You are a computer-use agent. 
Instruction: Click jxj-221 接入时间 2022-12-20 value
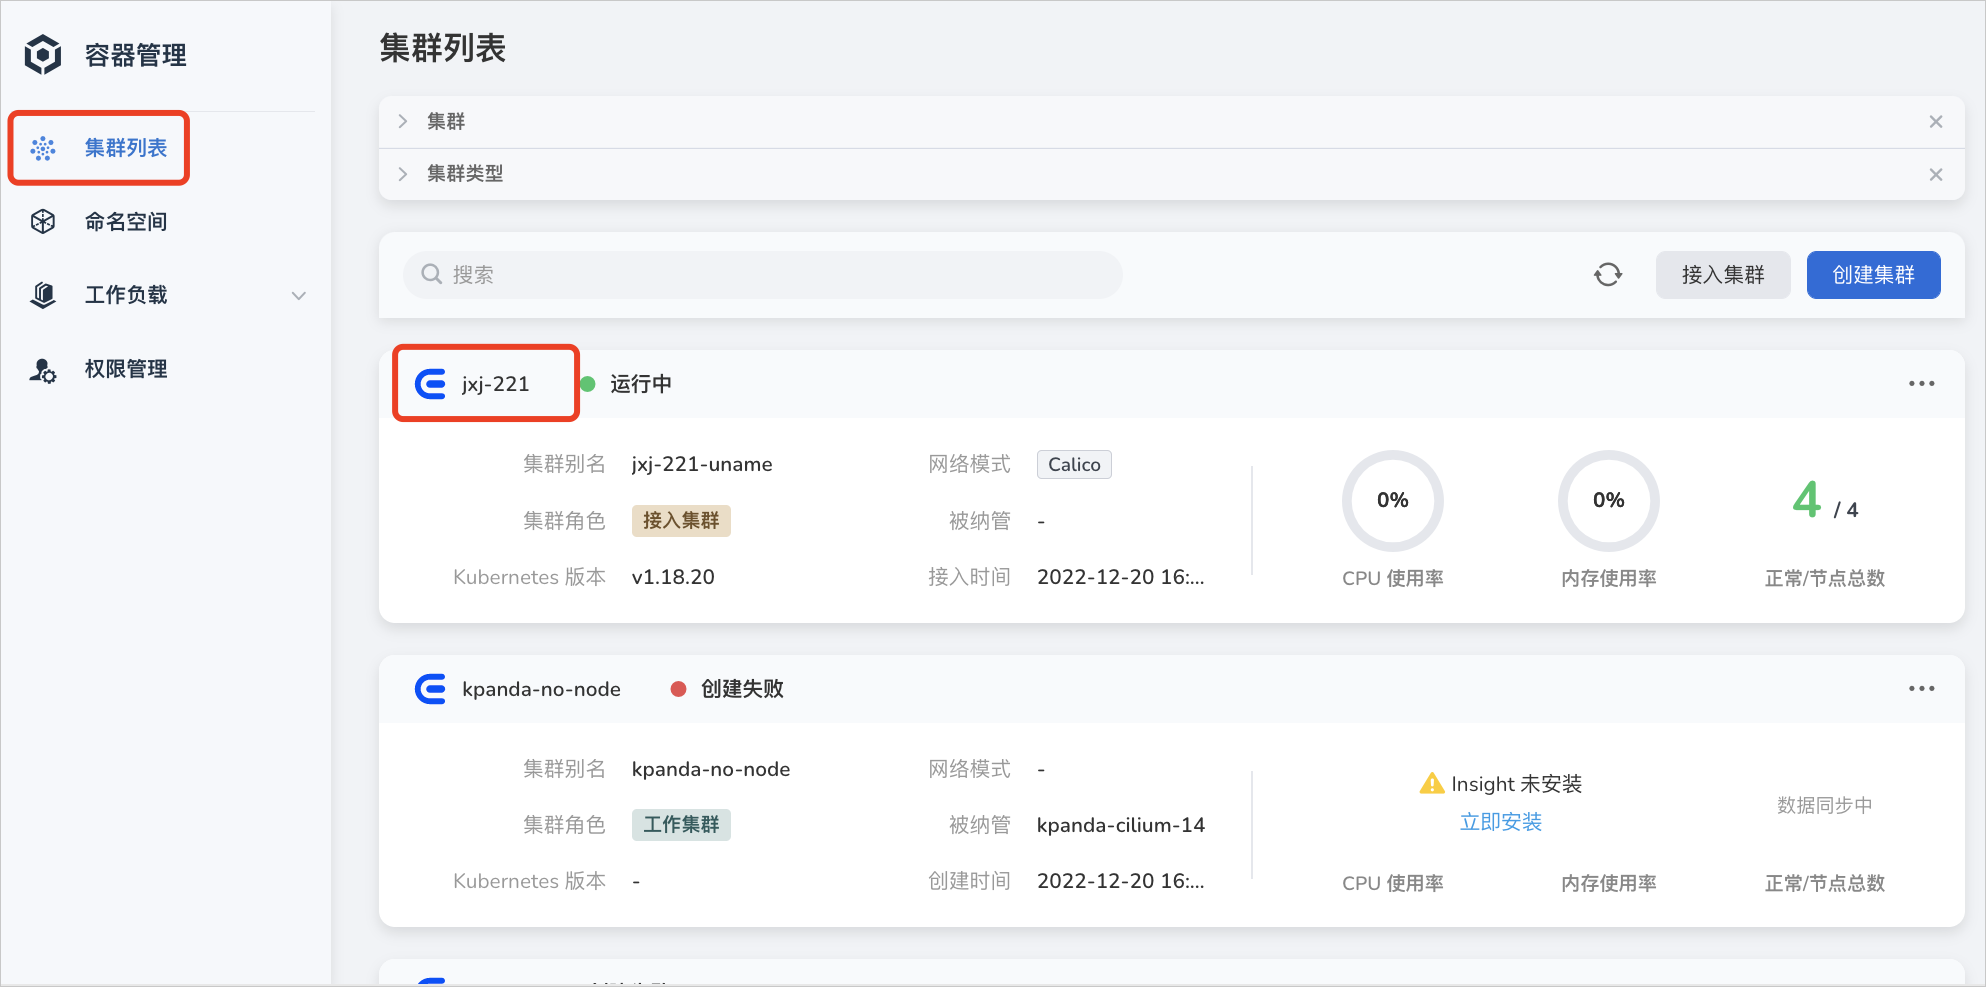click(x=1120, y=577)
